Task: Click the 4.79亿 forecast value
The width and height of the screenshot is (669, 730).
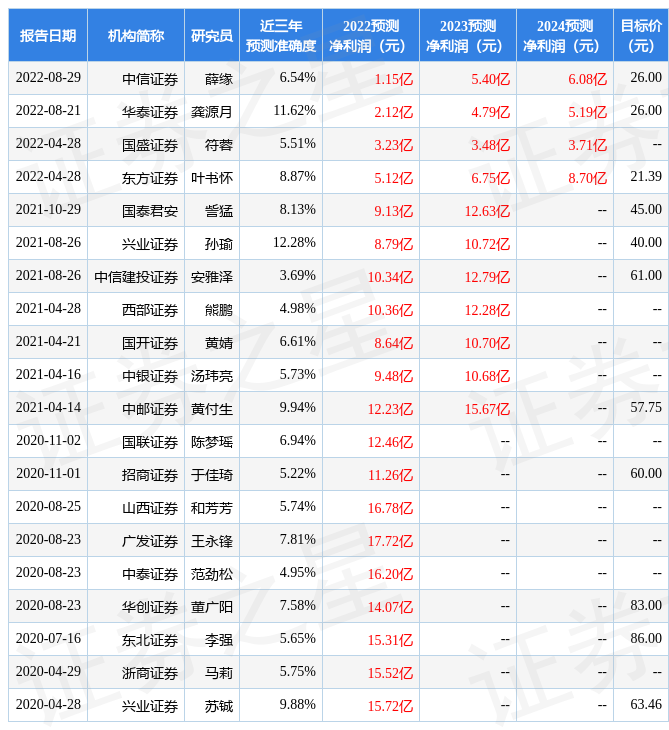Action: 491,112
